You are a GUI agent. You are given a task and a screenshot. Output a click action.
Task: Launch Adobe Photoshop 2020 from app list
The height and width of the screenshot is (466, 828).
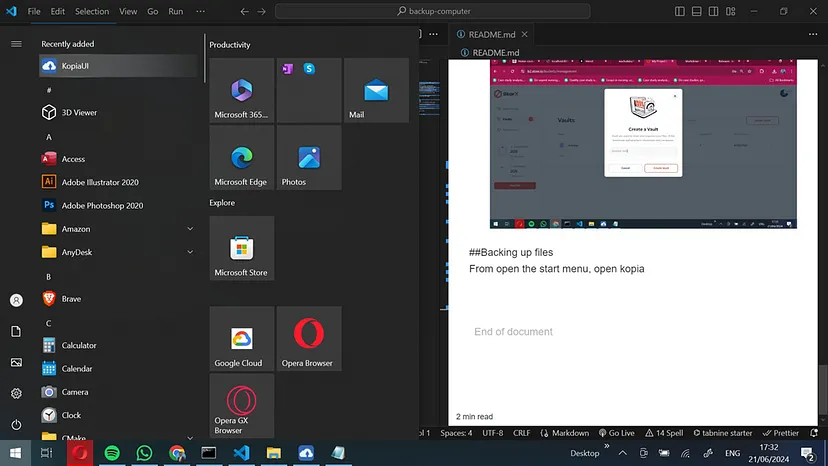101,205
